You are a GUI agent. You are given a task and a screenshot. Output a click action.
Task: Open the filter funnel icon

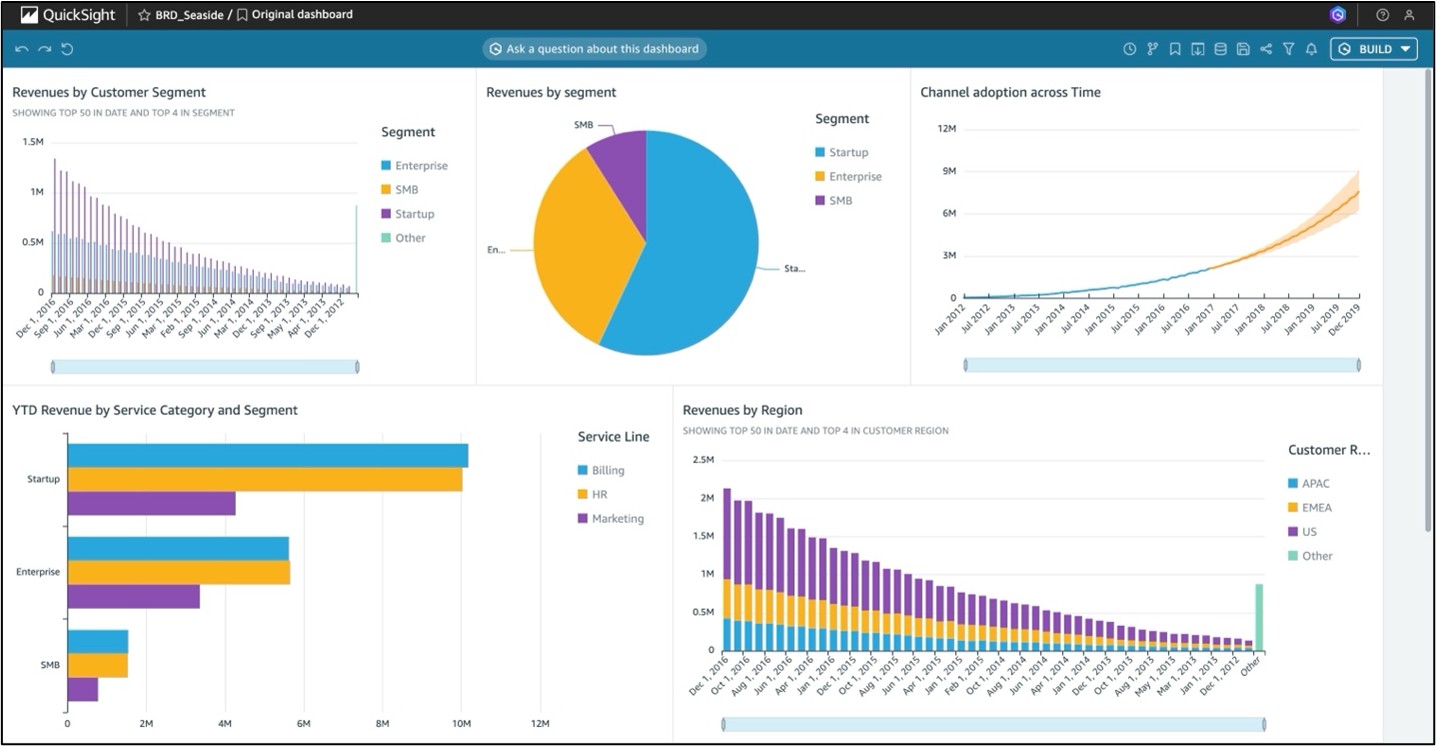pyautogui.click(x=1288, y=49)
